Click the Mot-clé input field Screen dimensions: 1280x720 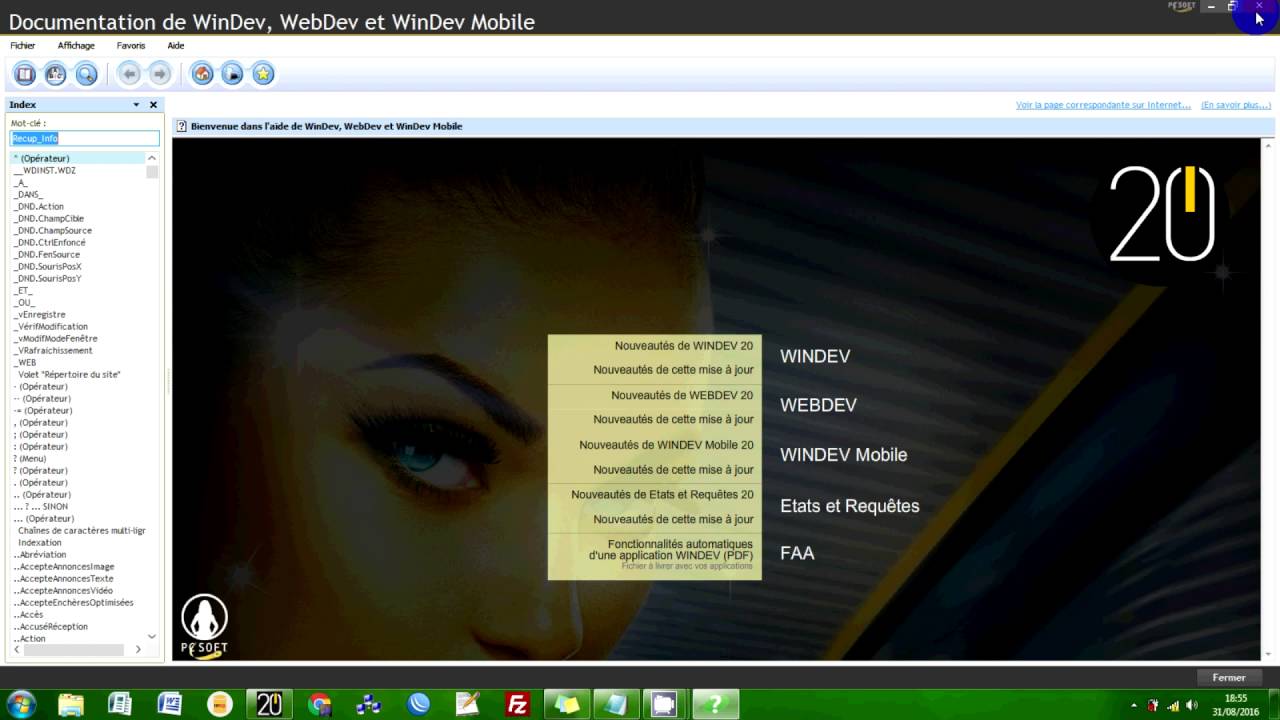pyautogui.click(x=85, y=138)
